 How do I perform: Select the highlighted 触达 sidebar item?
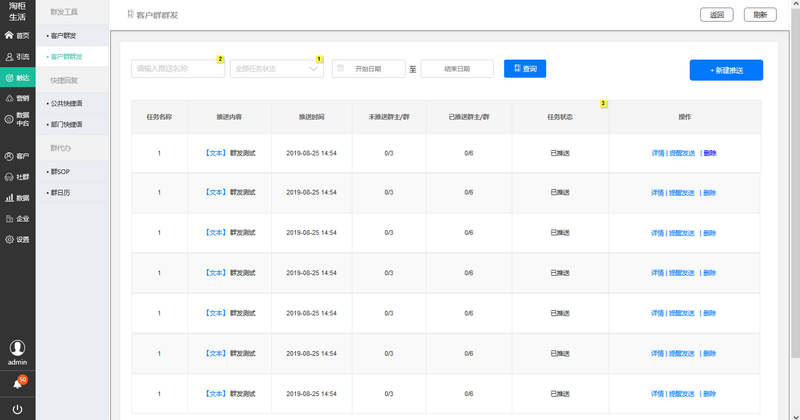coord(17,78)
